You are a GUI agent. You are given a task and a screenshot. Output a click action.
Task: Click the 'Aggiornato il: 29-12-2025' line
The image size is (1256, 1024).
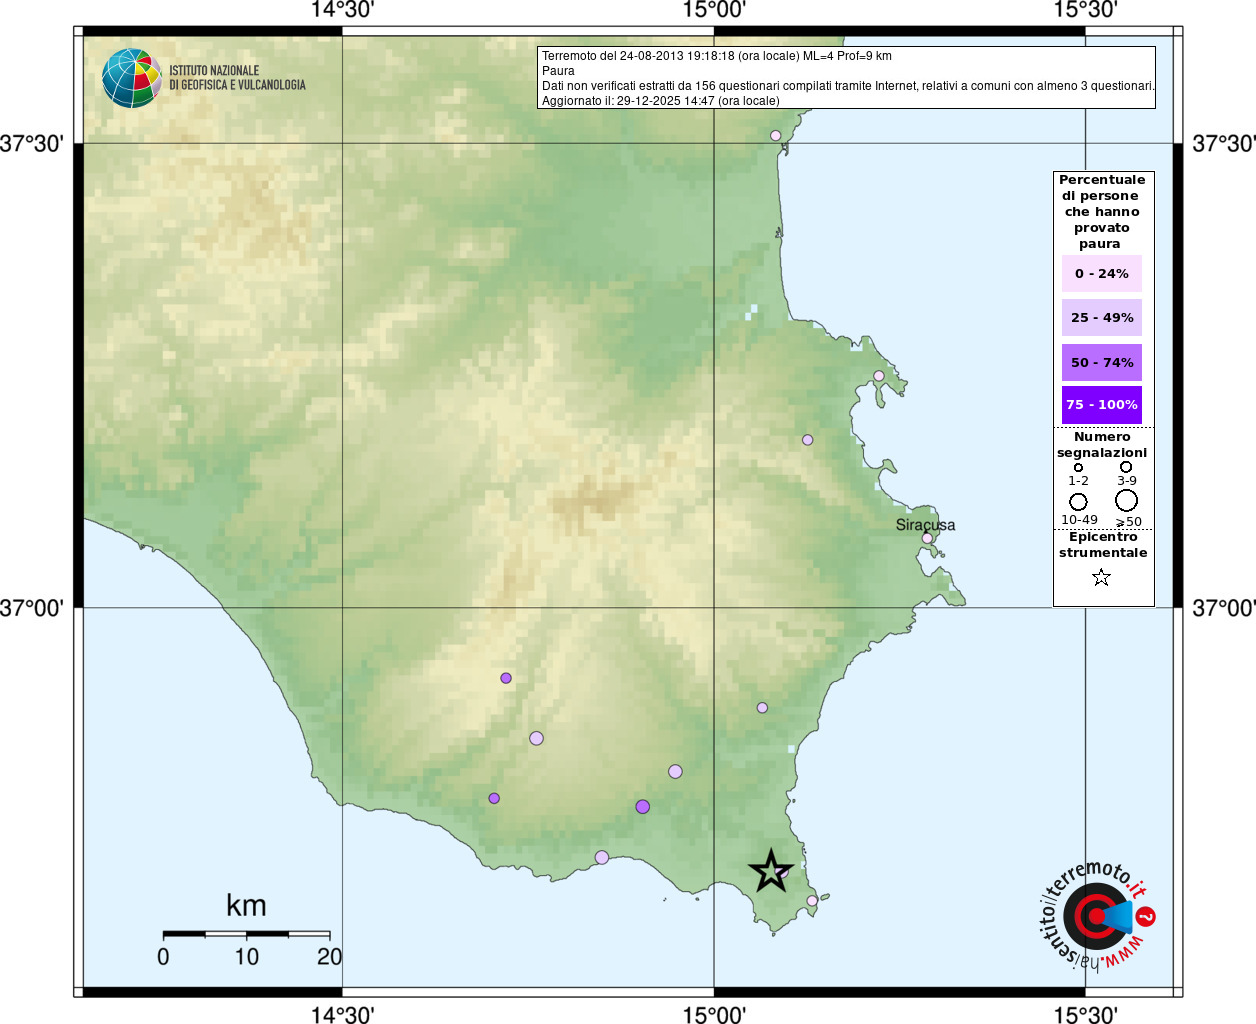pyautogui.click(x=661, y=101)
